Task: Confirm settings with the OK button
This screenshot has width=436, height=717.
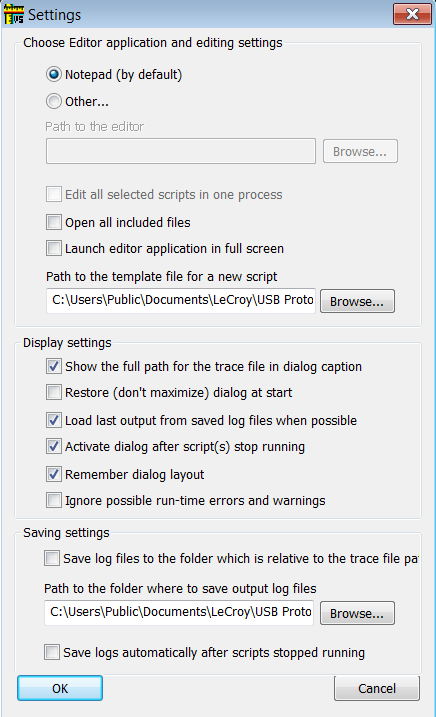Action: coord(60,688)
